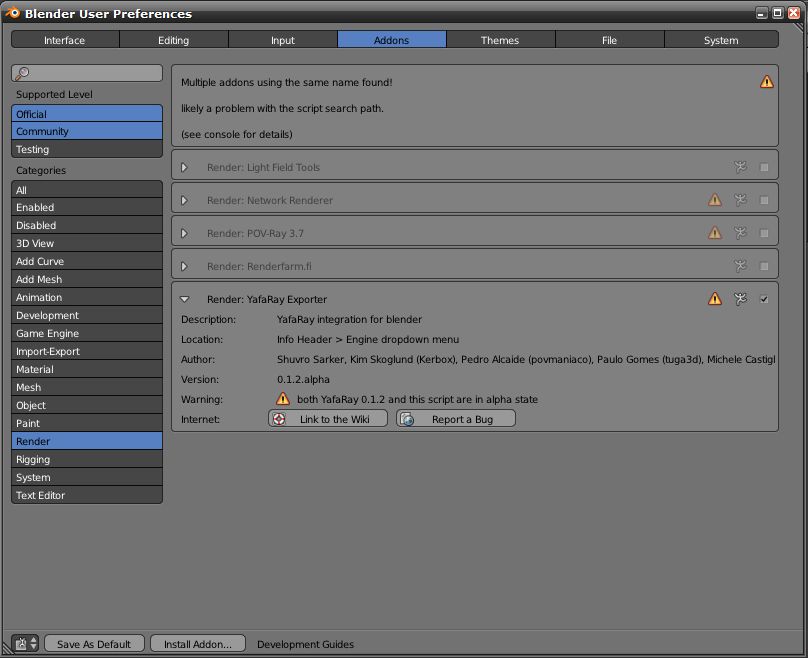The width and height of the screenshot is (808, 658).
Task: Select the Add Mesh category
Action: pos(87,279)
